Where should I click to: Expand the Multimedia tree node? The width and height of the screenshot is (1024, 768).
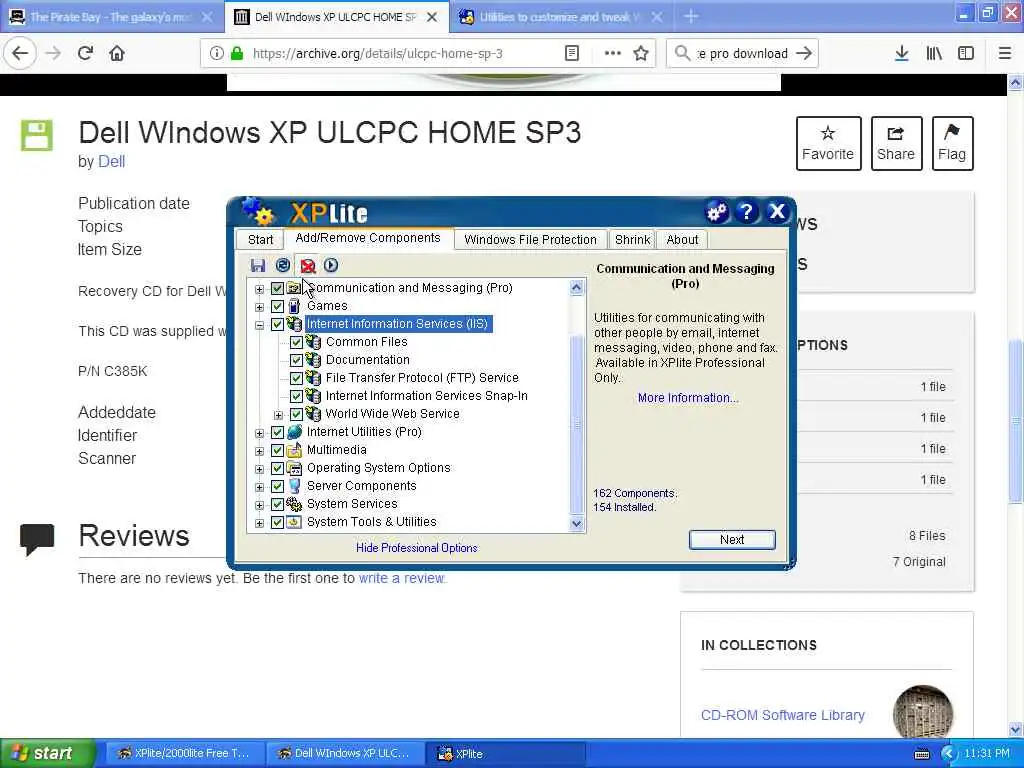tap(259, 451)
